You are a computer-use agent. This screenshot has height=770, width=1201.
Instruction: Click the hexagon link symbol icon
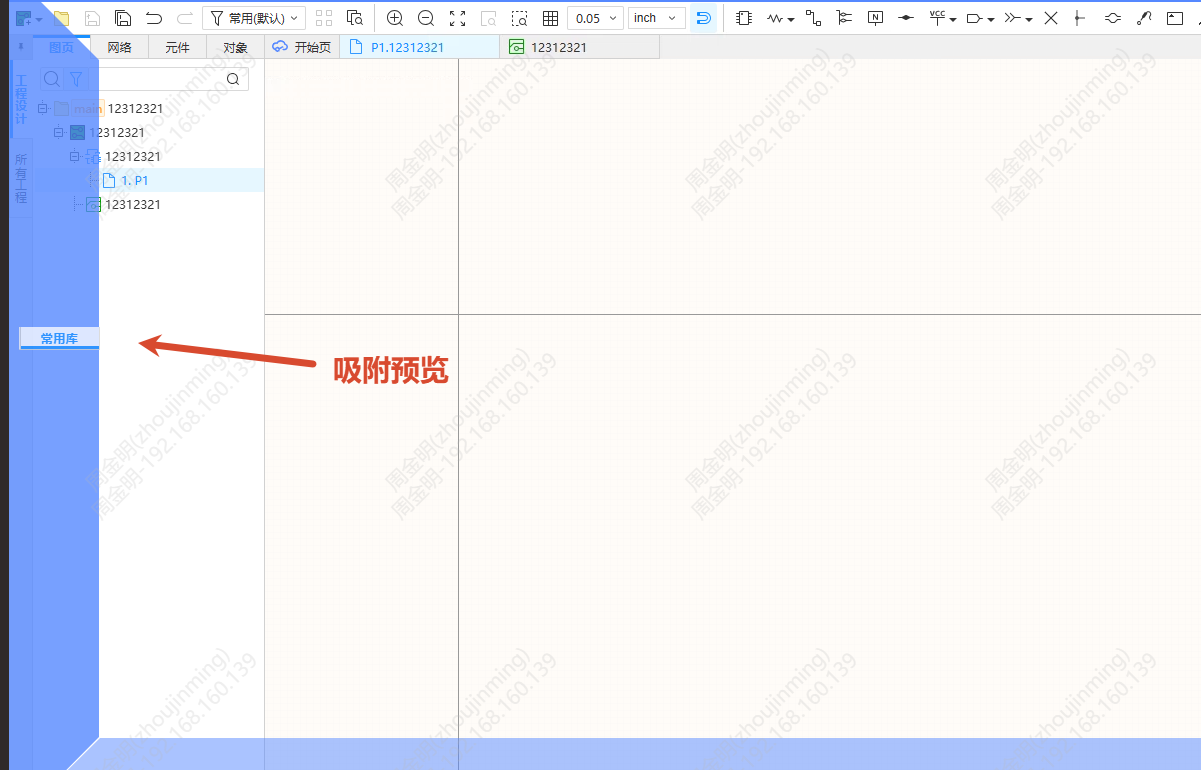pos(1112,18)
